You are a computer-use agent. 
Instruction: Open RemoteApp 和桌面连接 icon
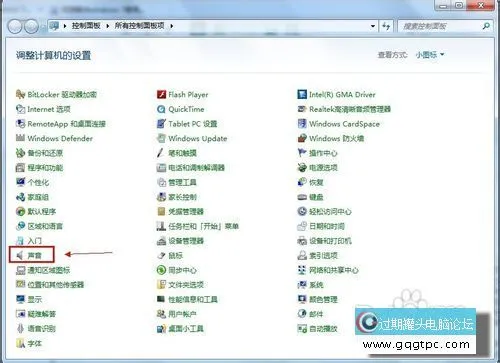pos(20,124)
